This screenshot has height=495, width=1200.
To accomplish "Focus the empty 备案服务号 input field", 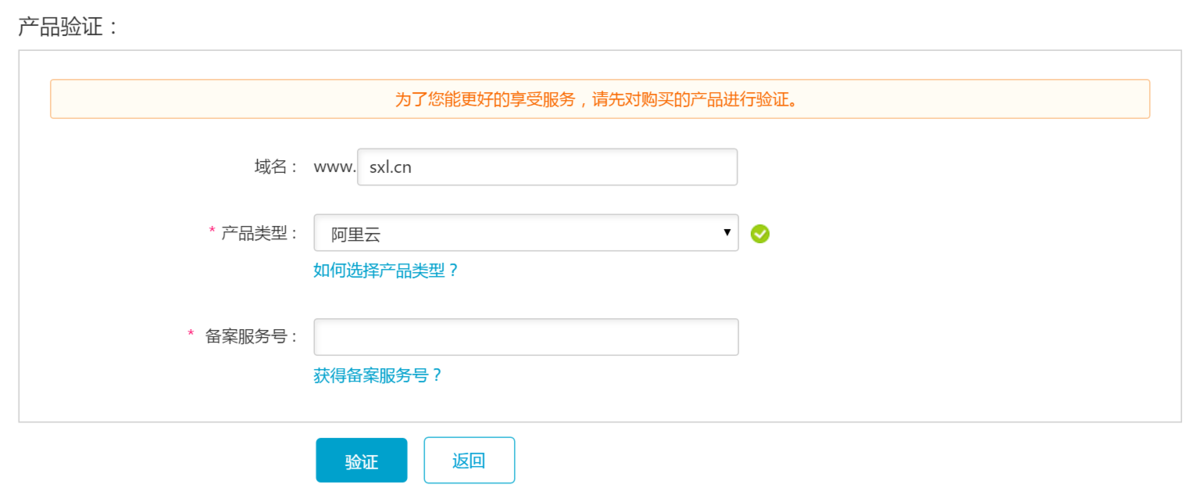I will point(526,337).
